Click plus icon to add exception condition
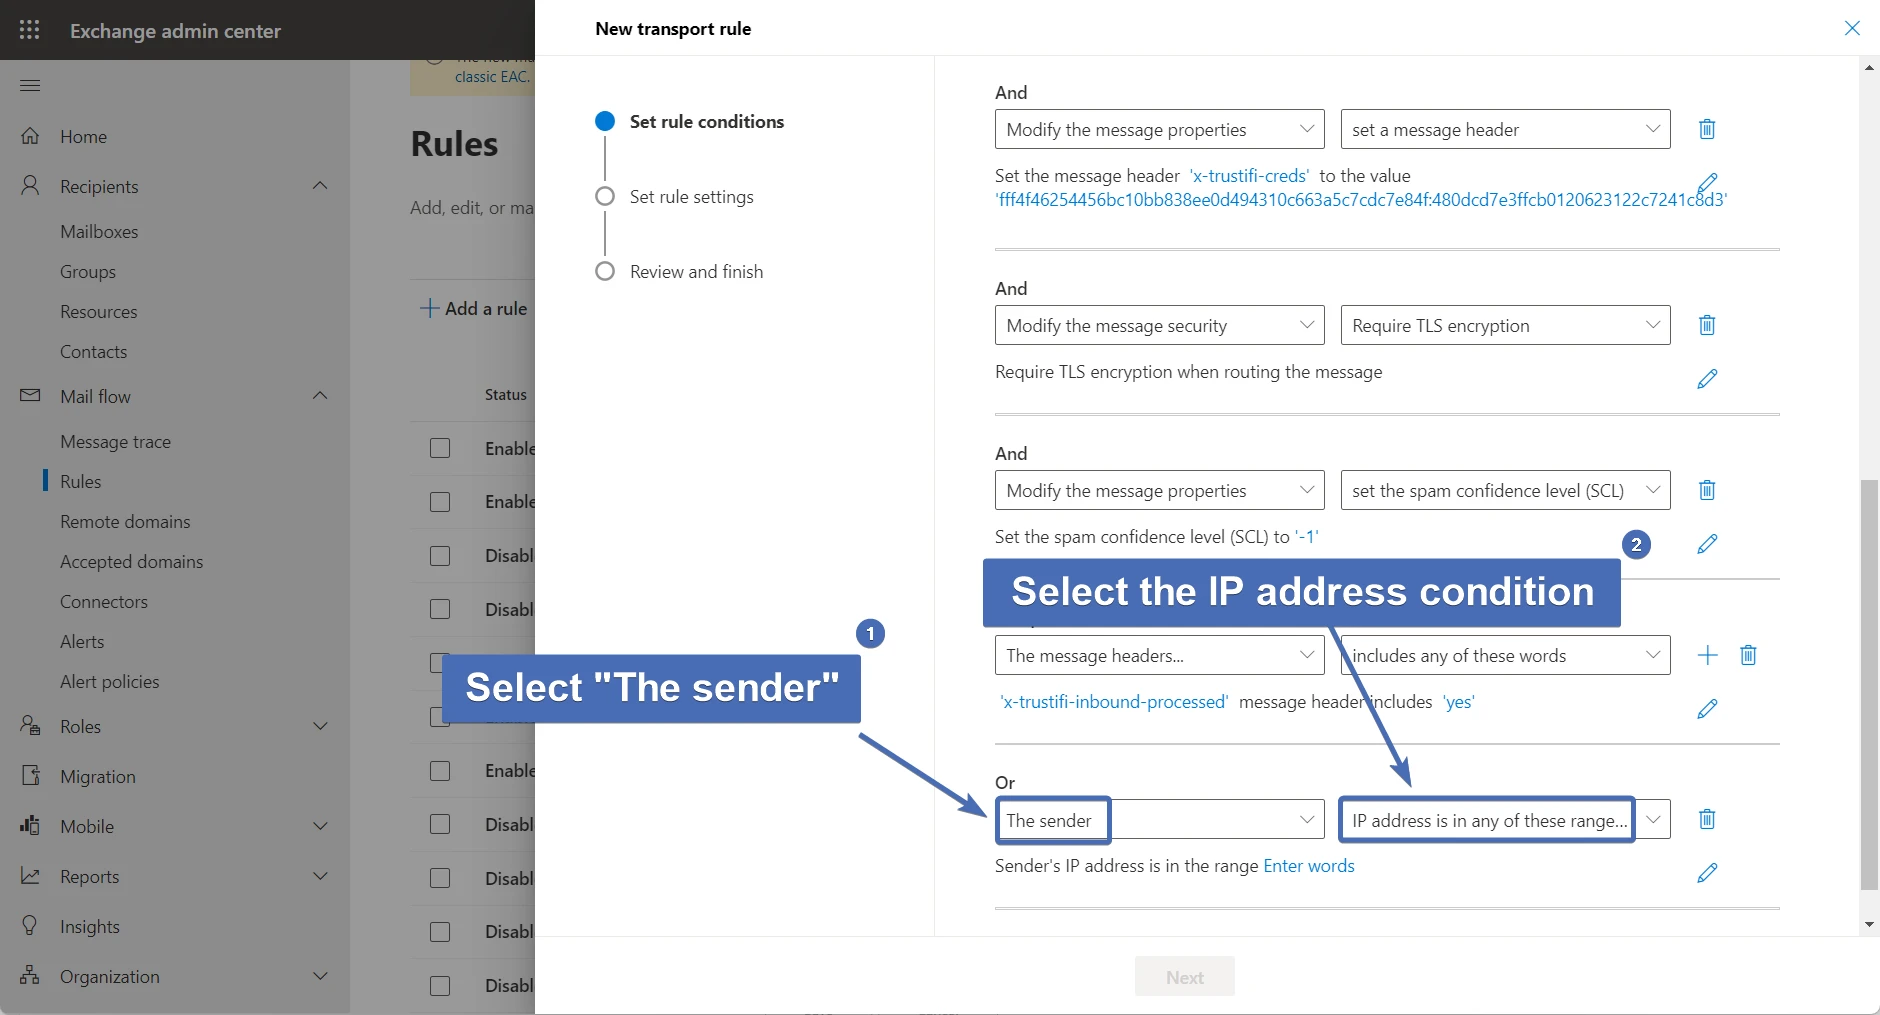This screenshot has width=1880, height=1015. [1707, 655]
